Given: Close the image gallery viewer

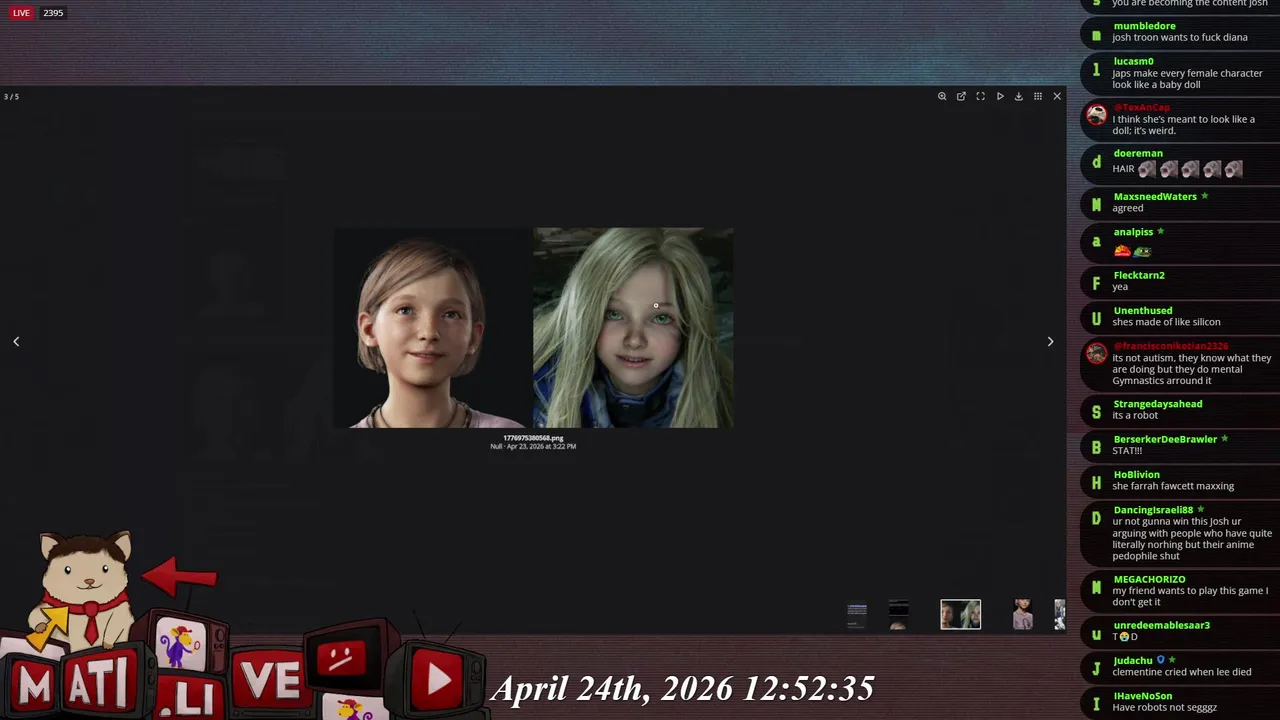Looking at the screenshot, I should tap(1057, 96).
